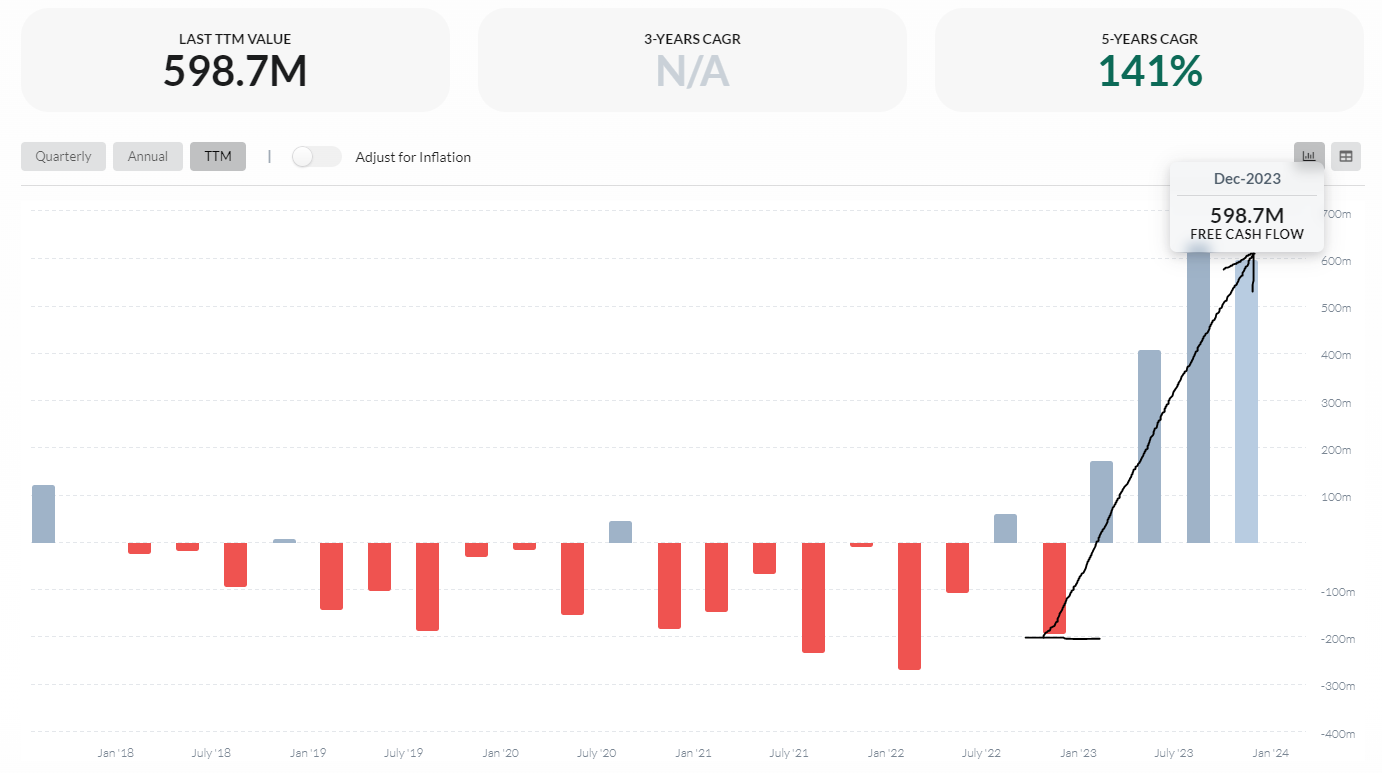This screenshot has height=773, width=1382.
Task: Click the Adjust for Inflation label text
Action: (x=413, y=157)
